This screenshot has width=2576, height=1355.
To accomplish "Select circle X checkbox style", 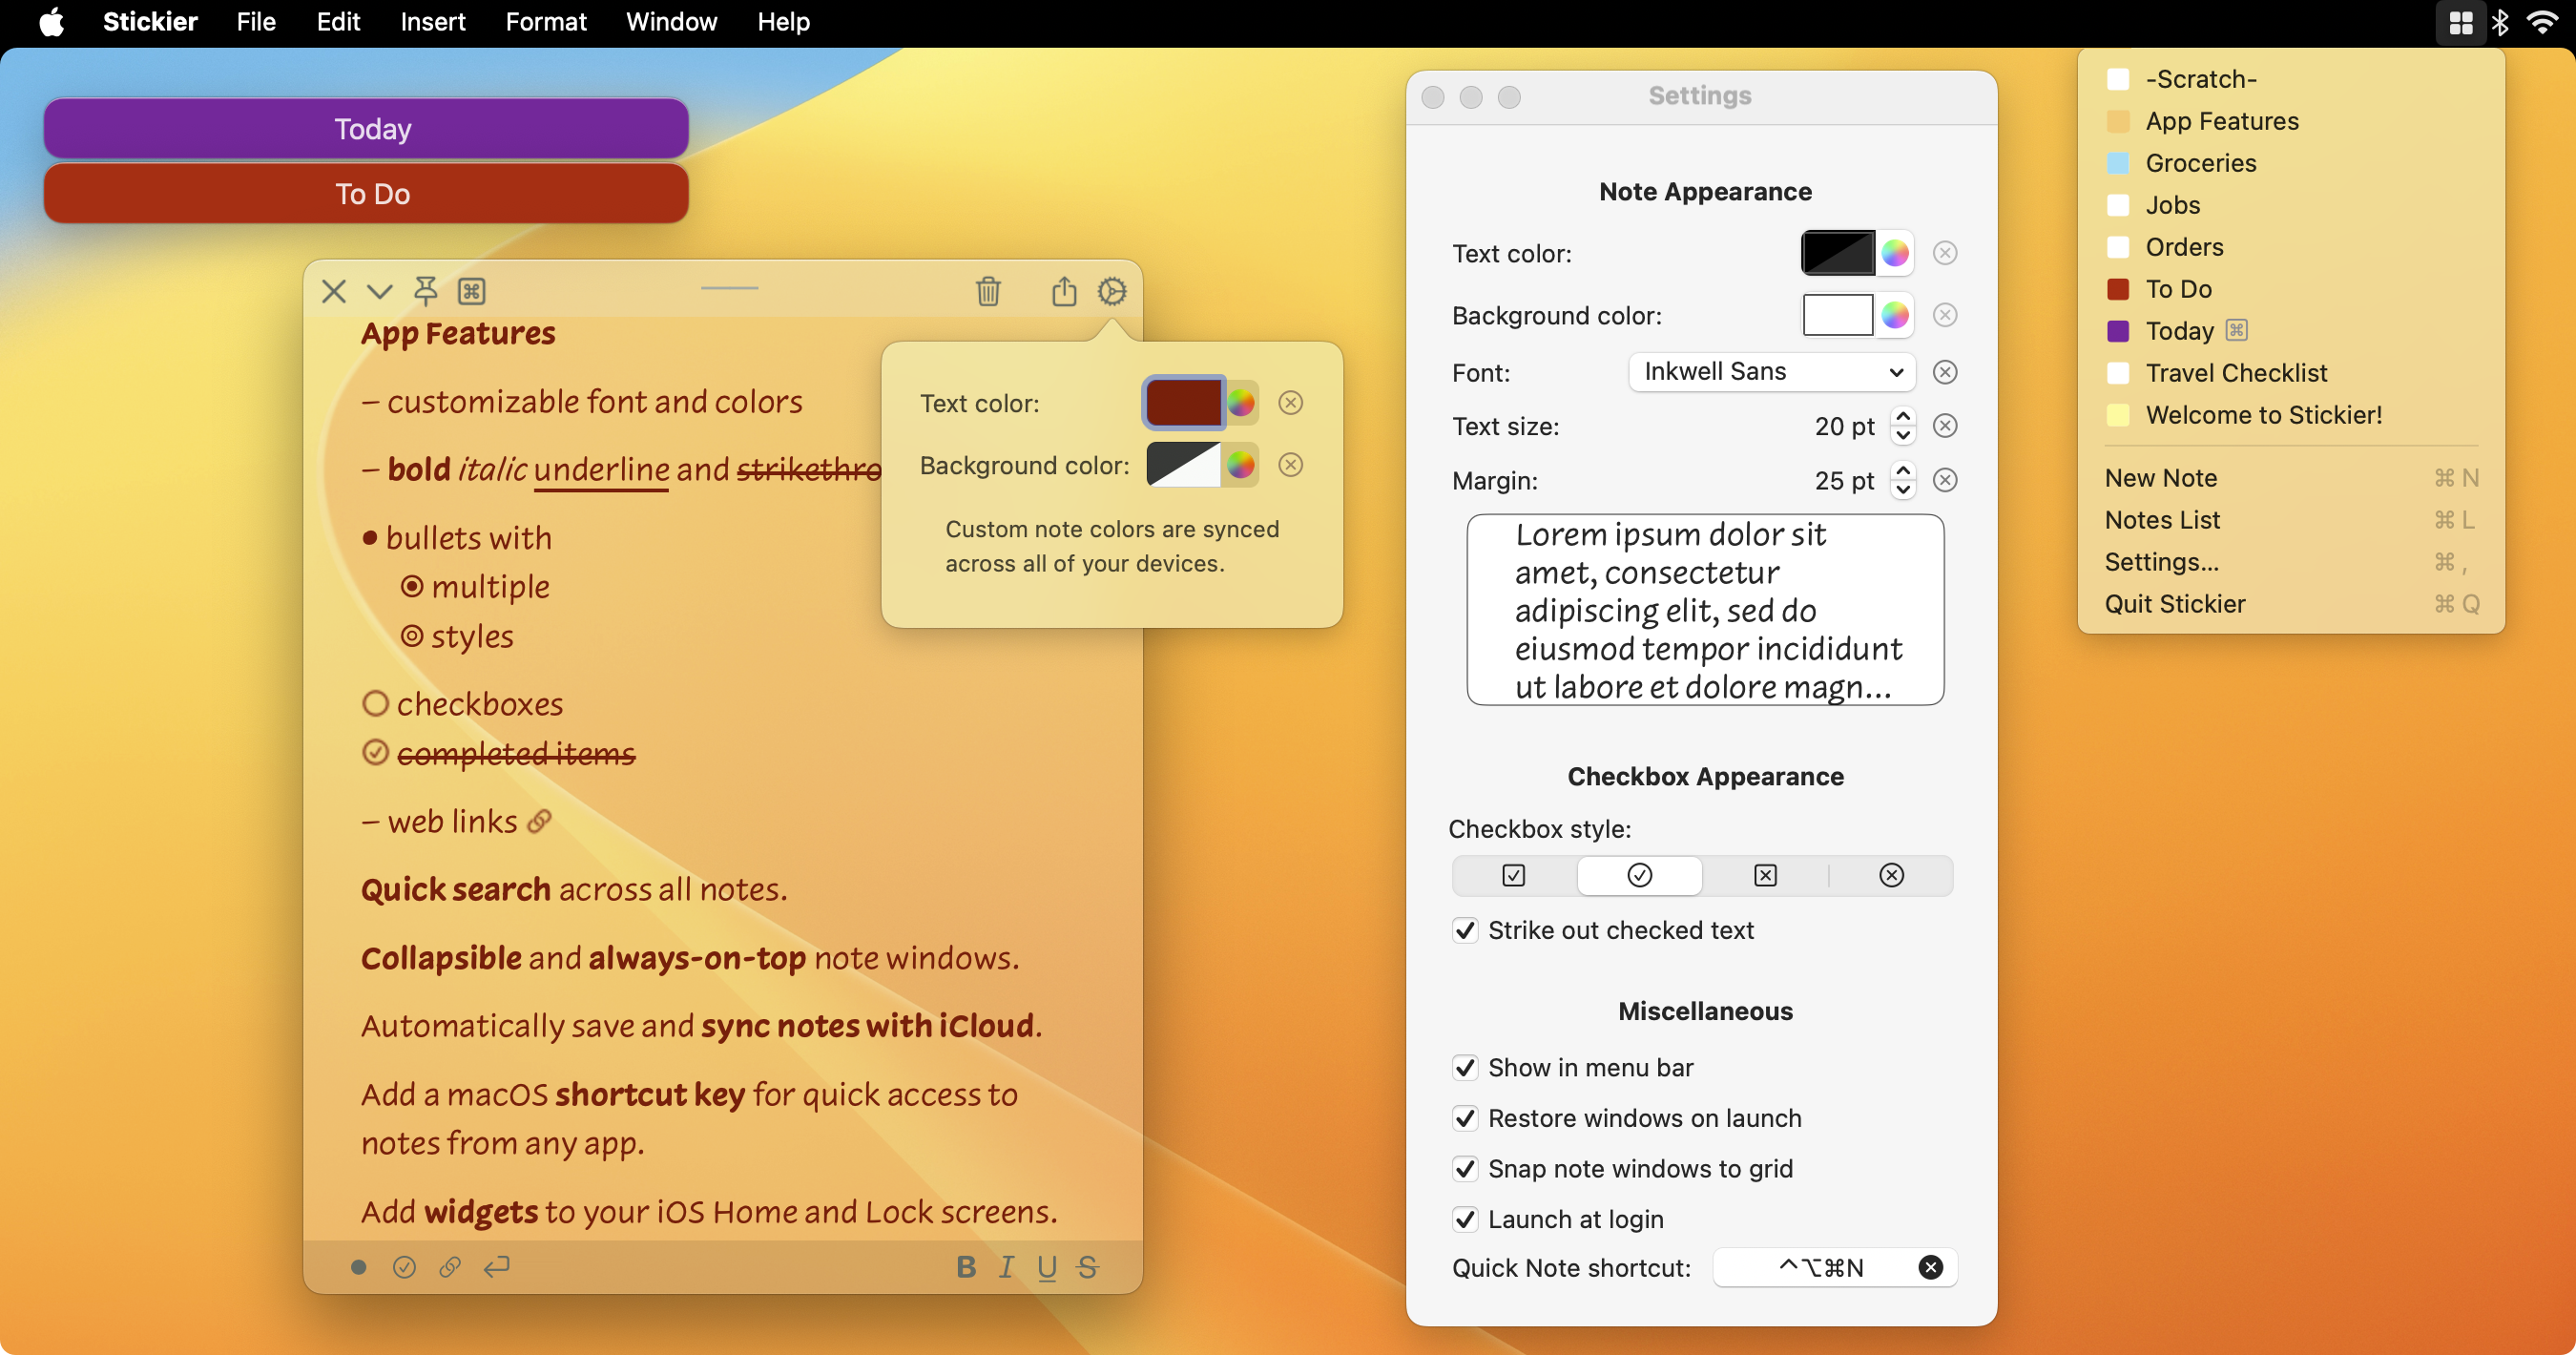I will click(x=1891, y=875).
